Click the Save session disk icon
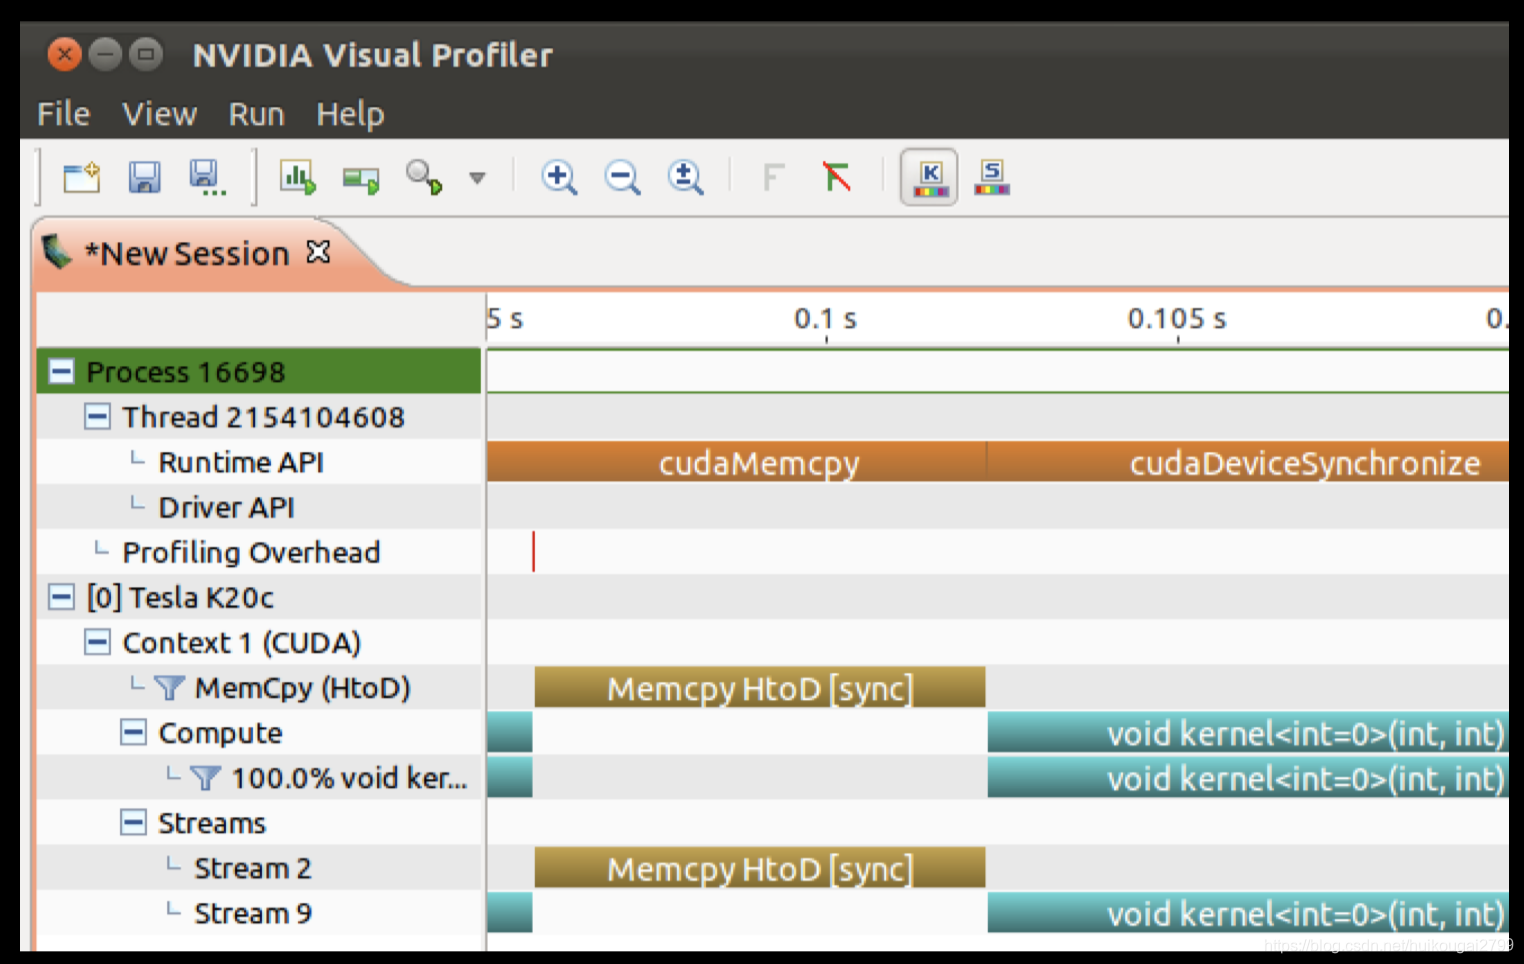Screen dimensions: 1524x964 coord(144,178)
